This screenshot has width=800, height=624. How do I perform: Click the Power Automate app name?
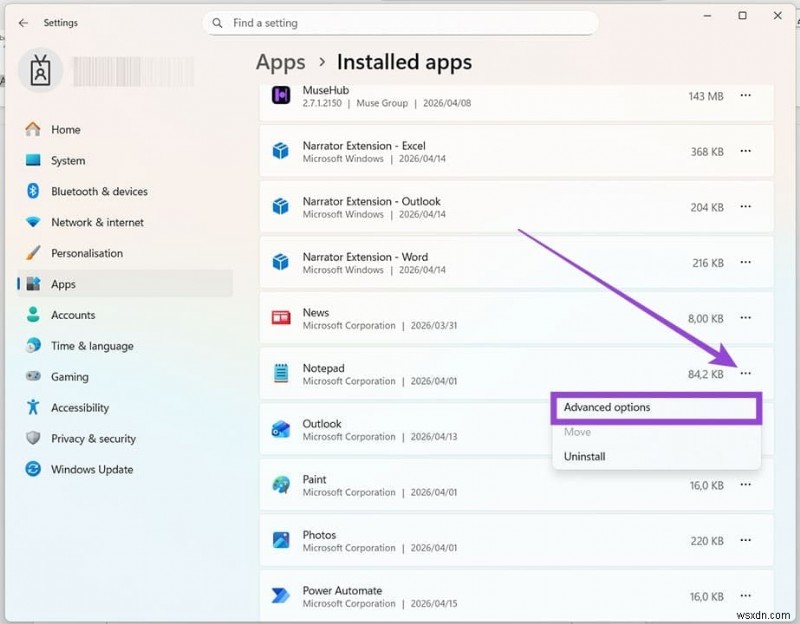342,590
